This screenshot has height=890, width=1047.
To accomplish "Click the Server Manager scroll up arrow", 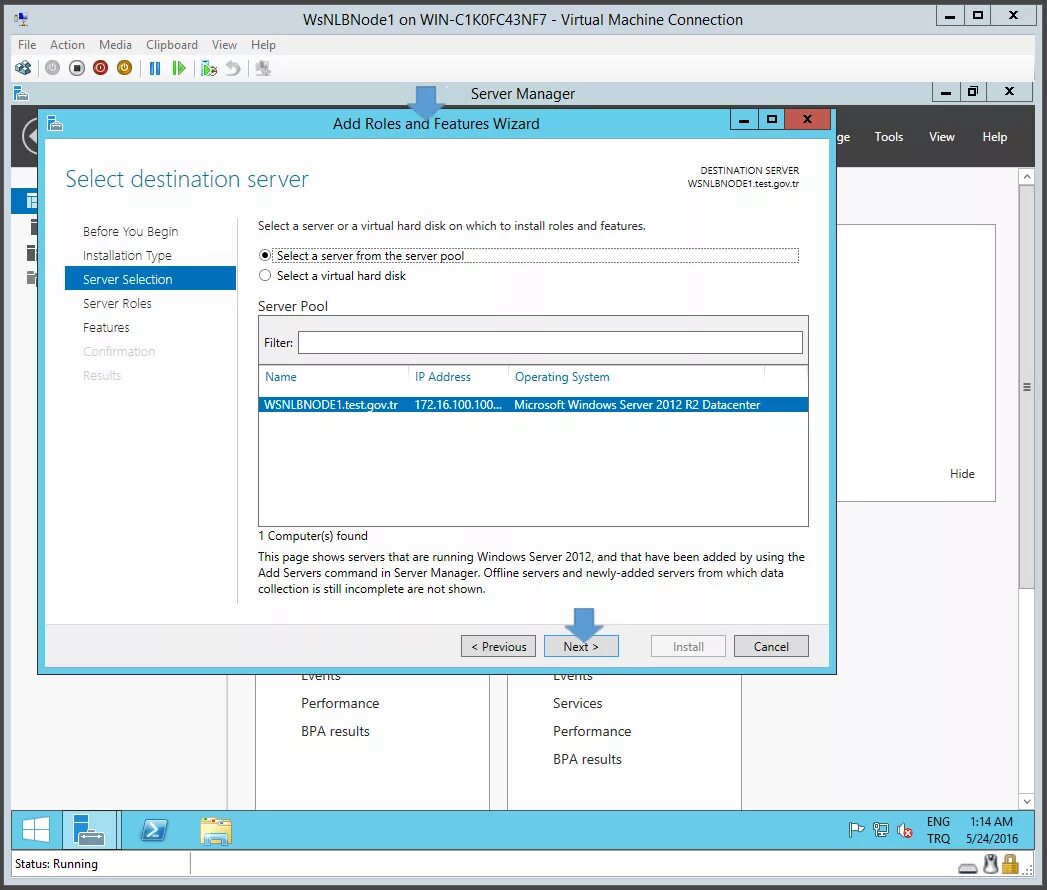I will click(x=1026, y=177).
